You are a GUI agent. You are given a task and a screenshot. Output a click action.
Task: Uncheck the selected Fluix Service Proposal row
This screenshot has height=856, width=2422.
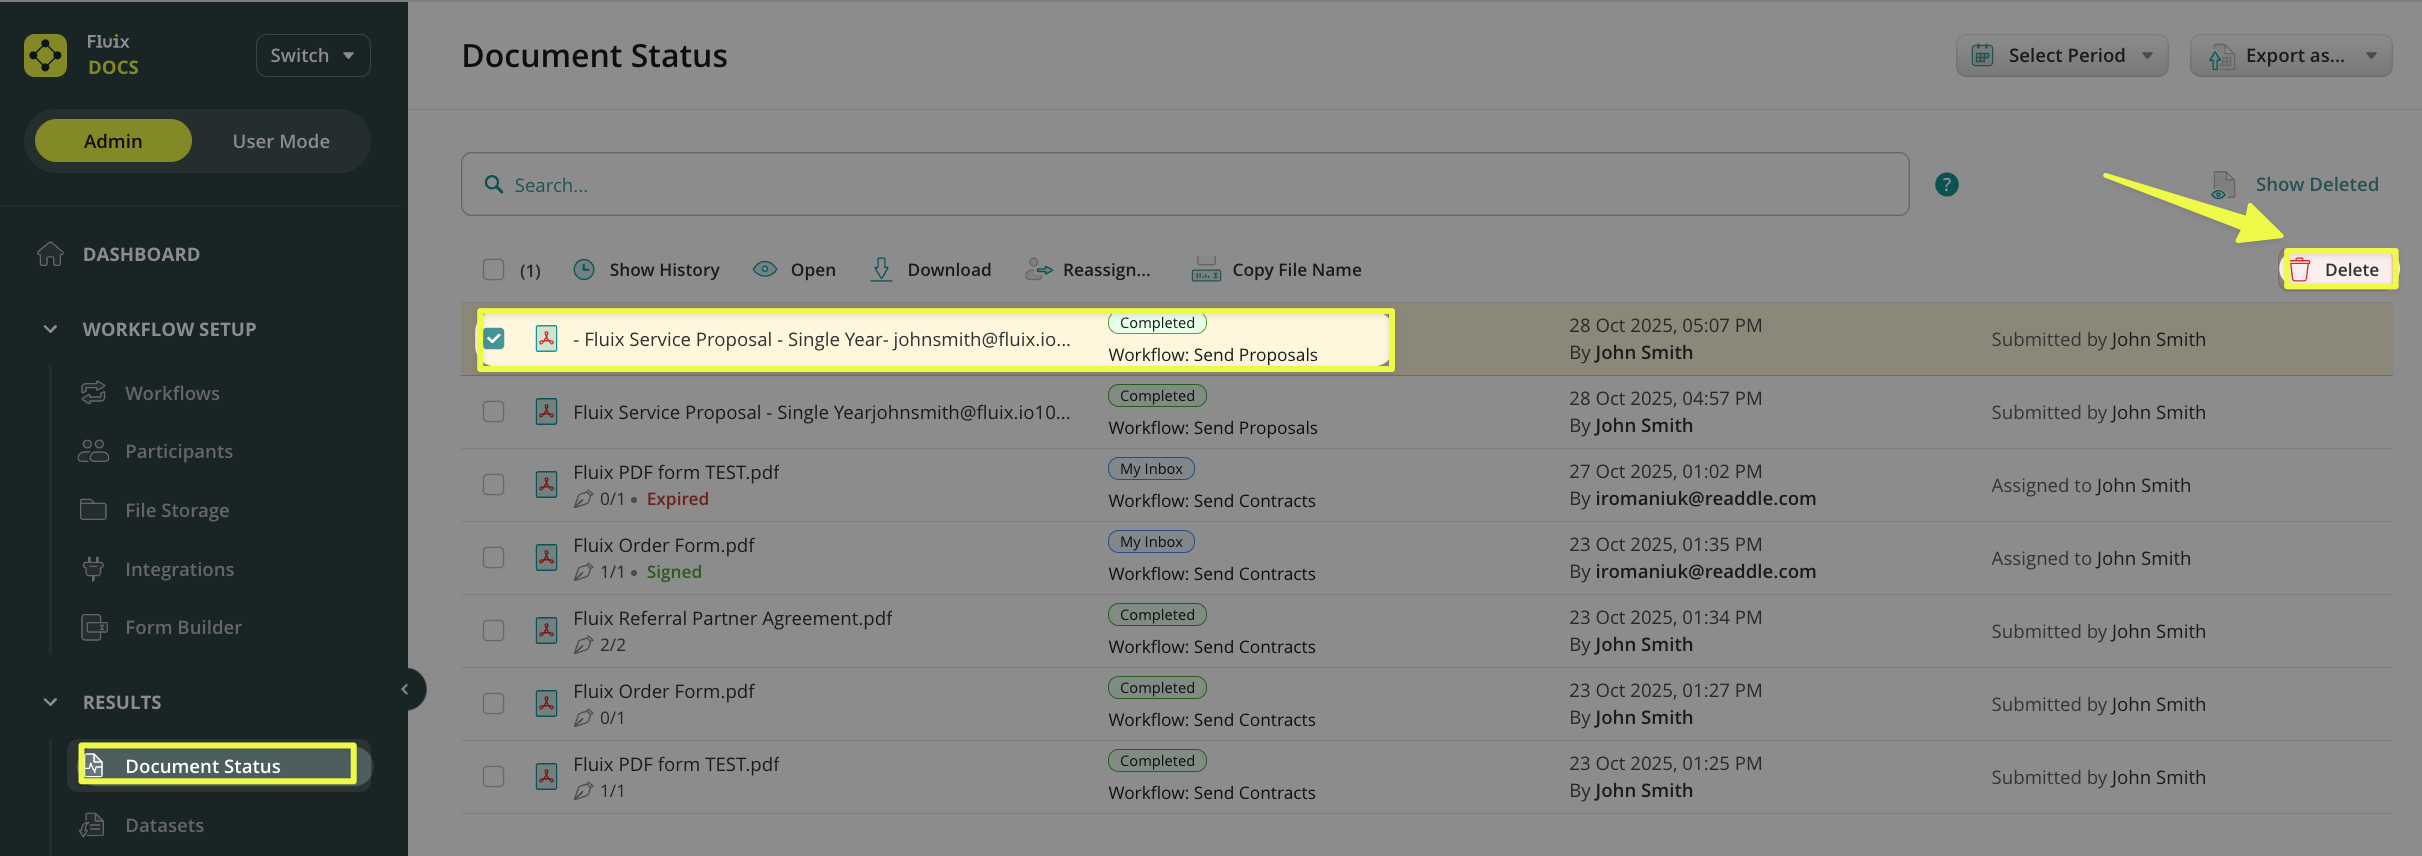[x=494, y=339]
